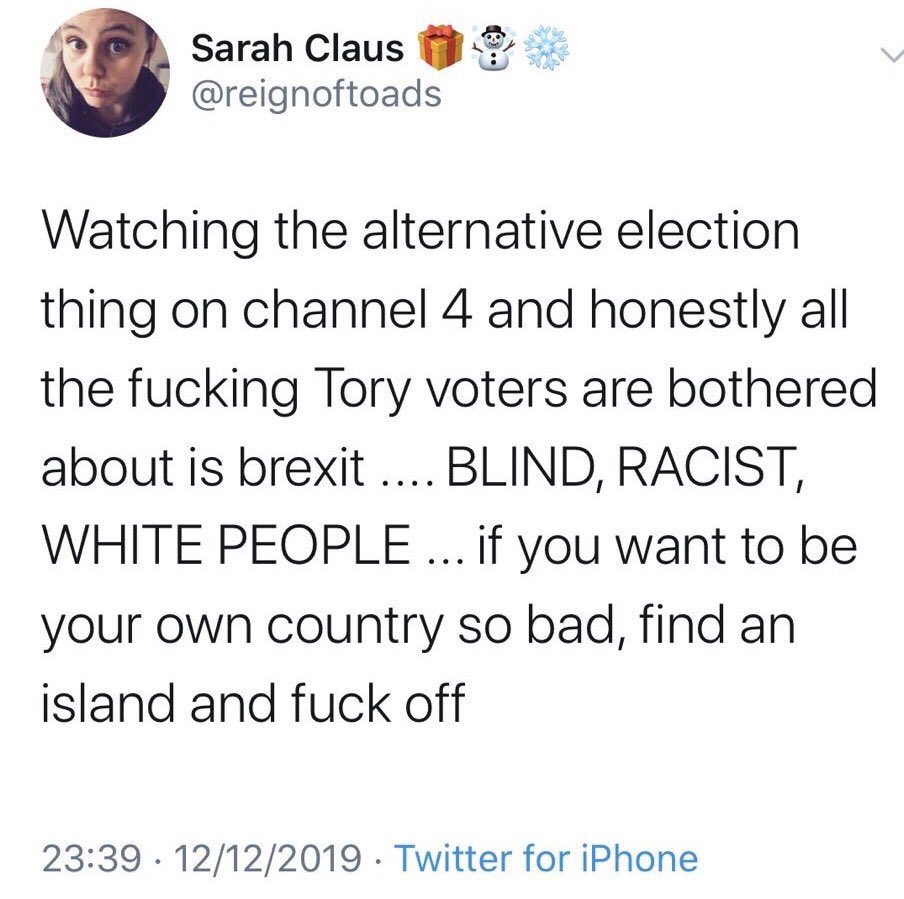
Task: Click the snowman emoji in the display name
Action: tap(494, 48)
